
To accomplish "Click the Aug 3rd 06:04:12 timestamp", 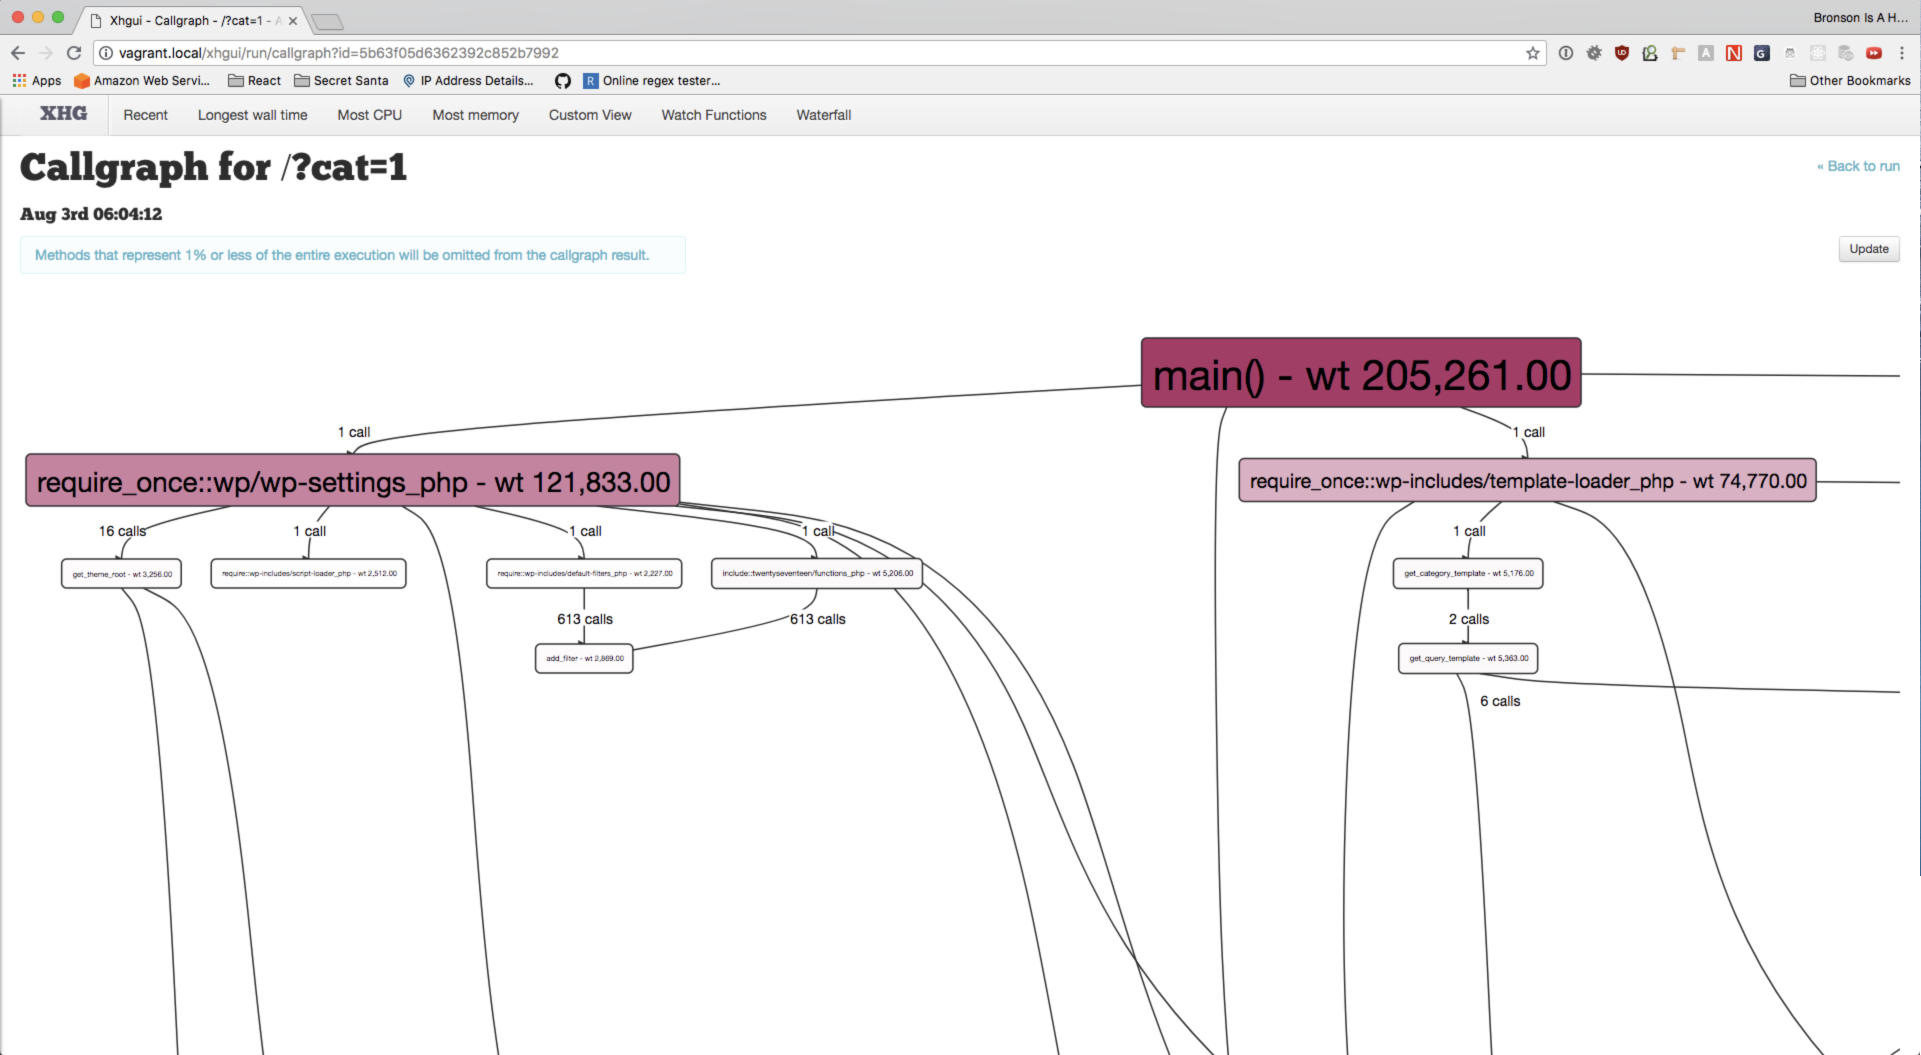I will click(91, 214).
